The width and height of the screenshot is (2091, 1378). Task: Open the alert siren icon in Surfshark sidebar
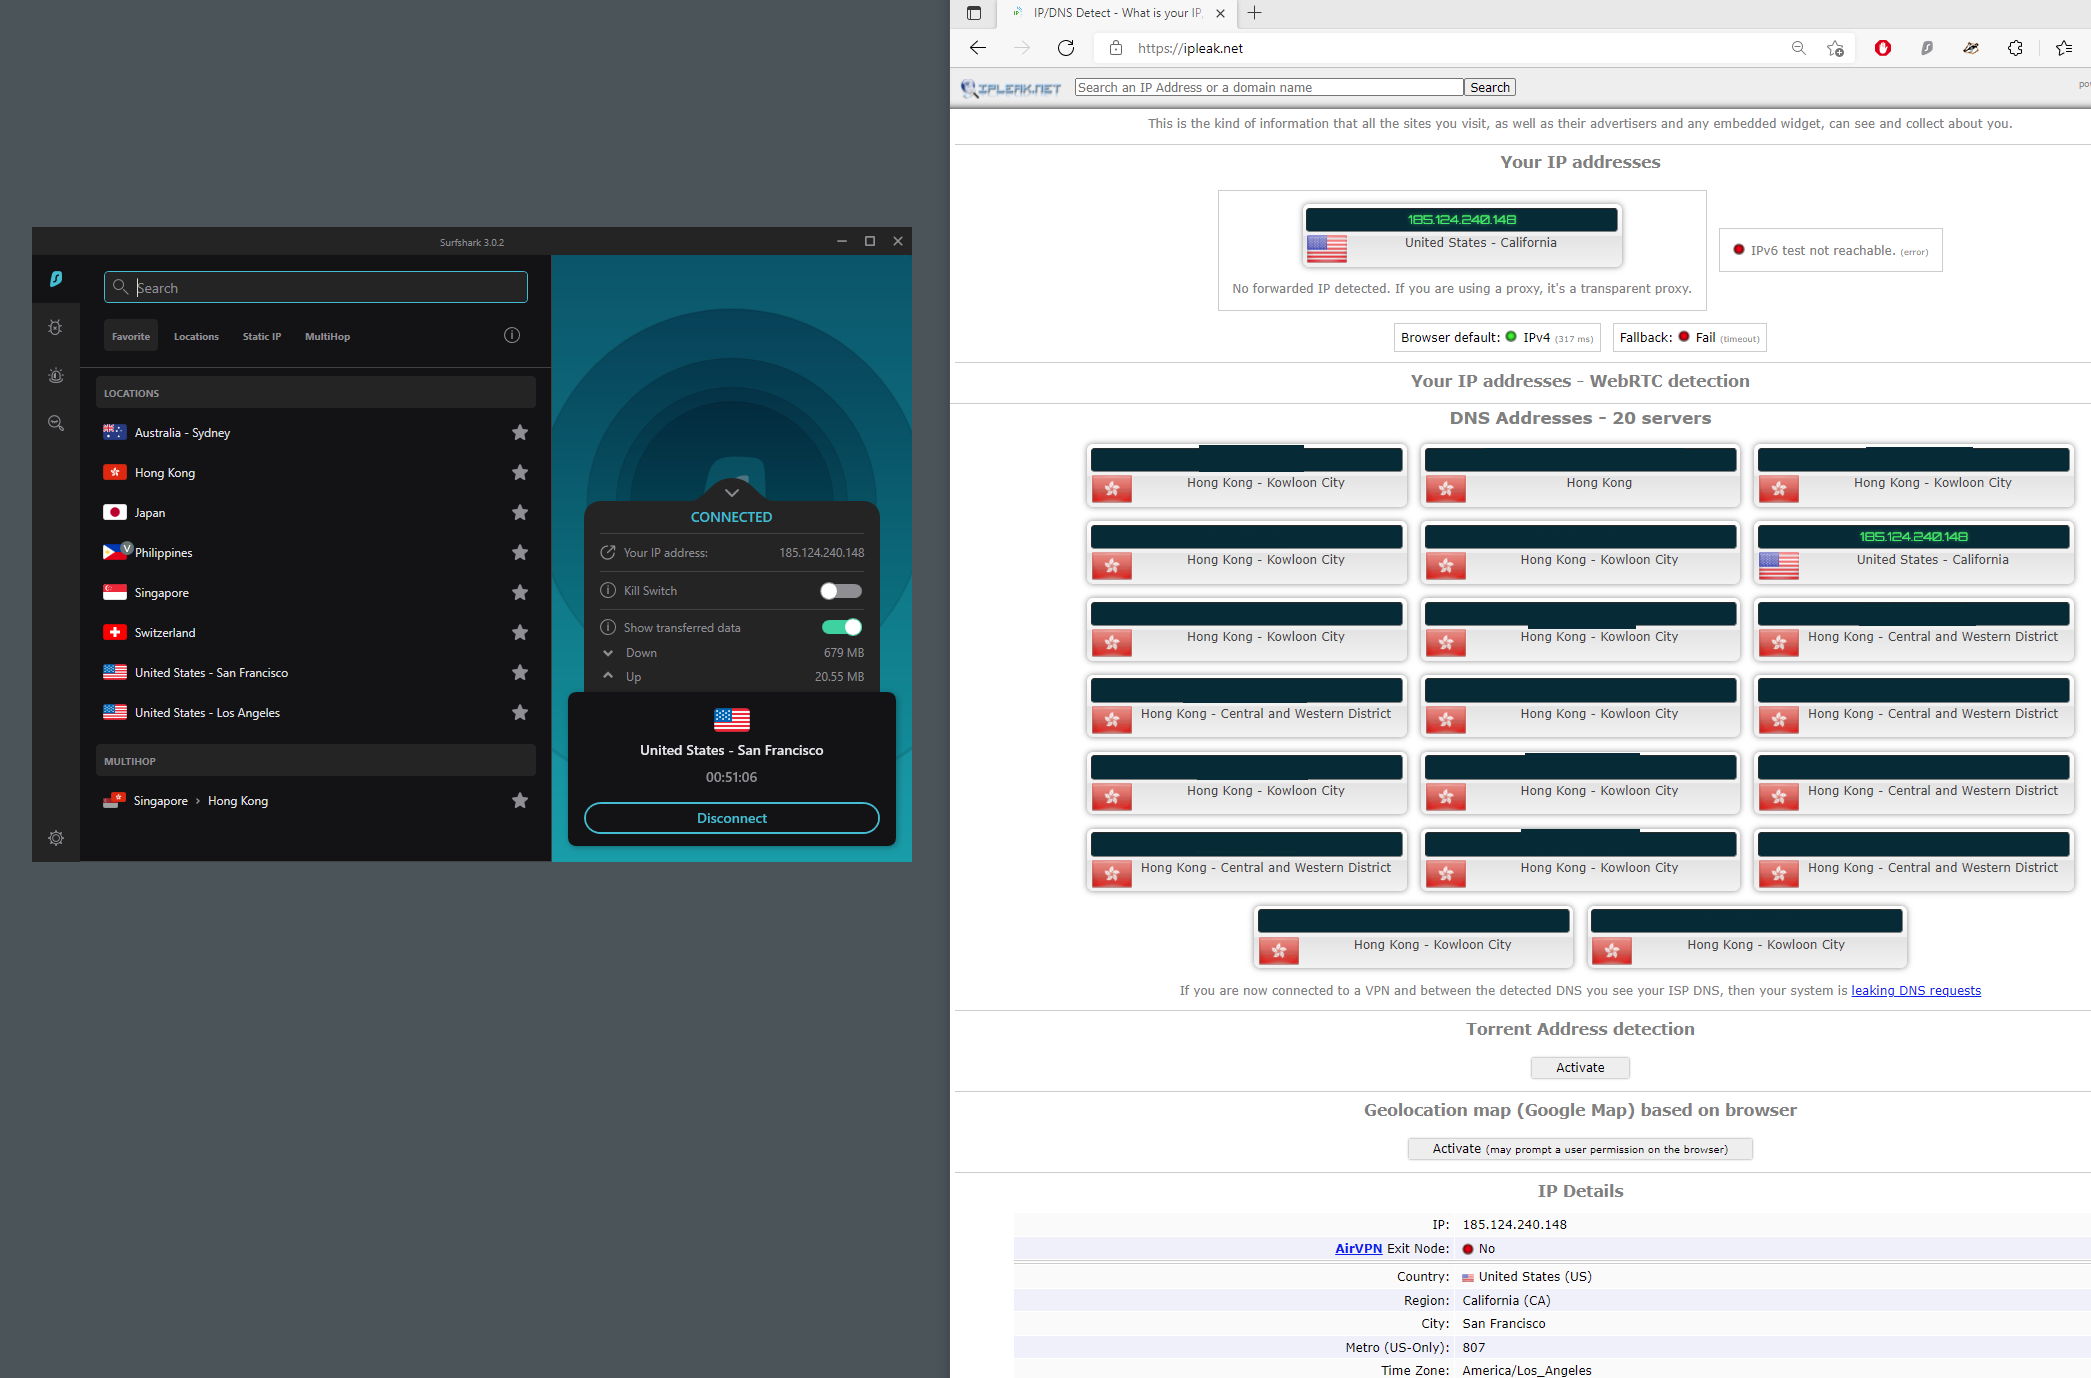(x=56, y=375)
